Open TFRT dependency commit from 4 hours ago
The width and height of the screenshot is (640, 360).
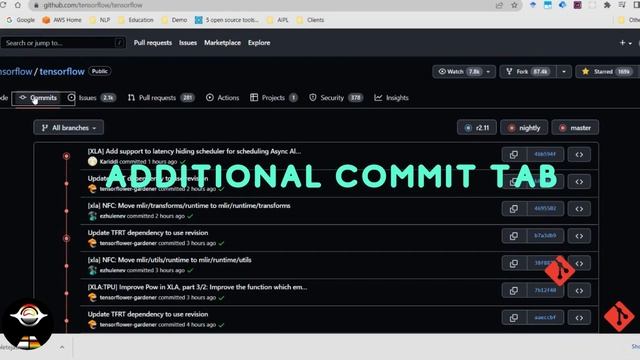[148, 314]
